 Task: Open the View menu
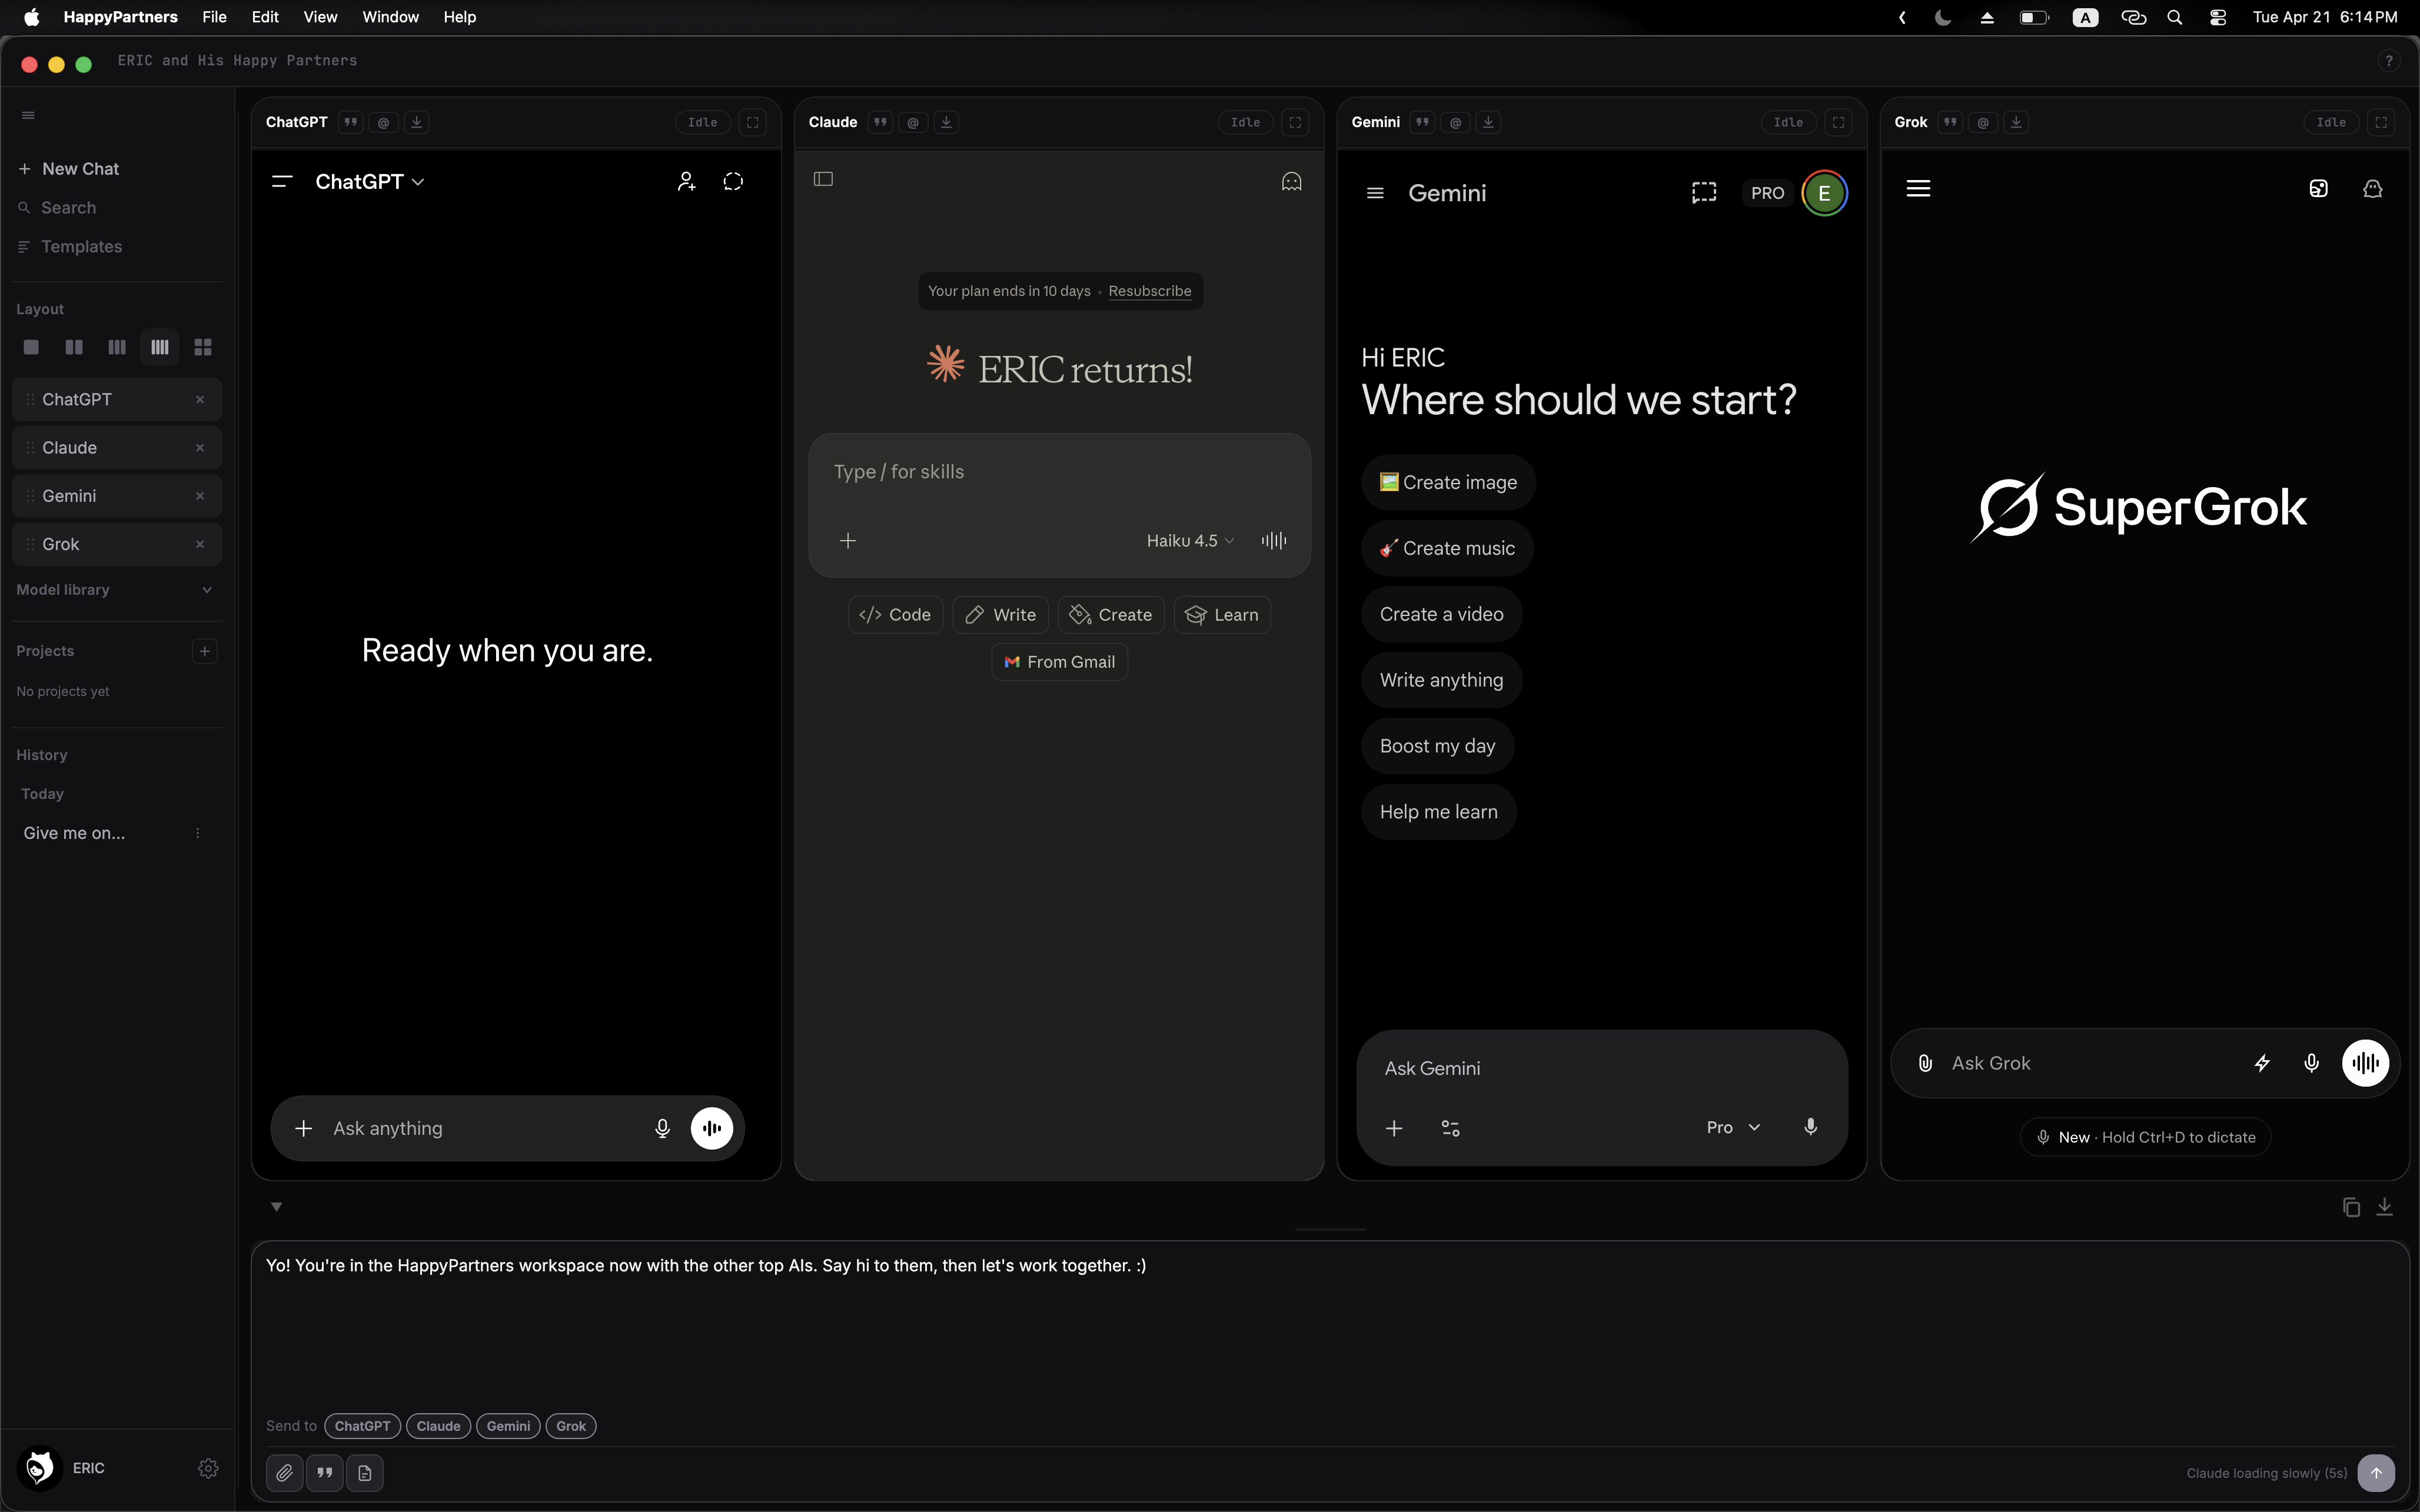click(x=320, y=17)
